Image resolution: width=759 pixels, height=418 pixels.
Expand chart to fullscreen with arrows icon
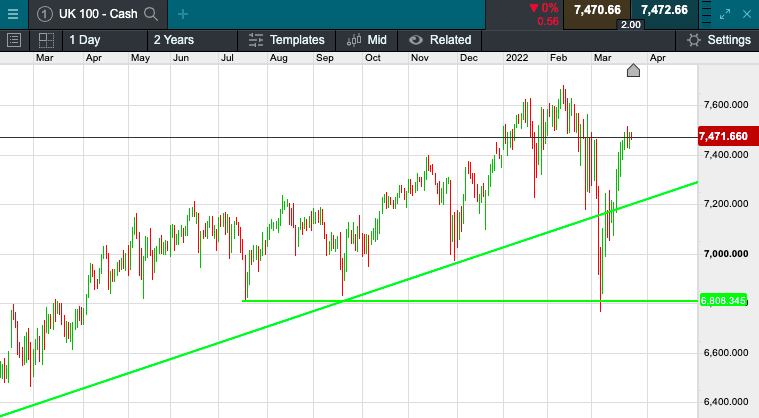(x=725, y=14)
